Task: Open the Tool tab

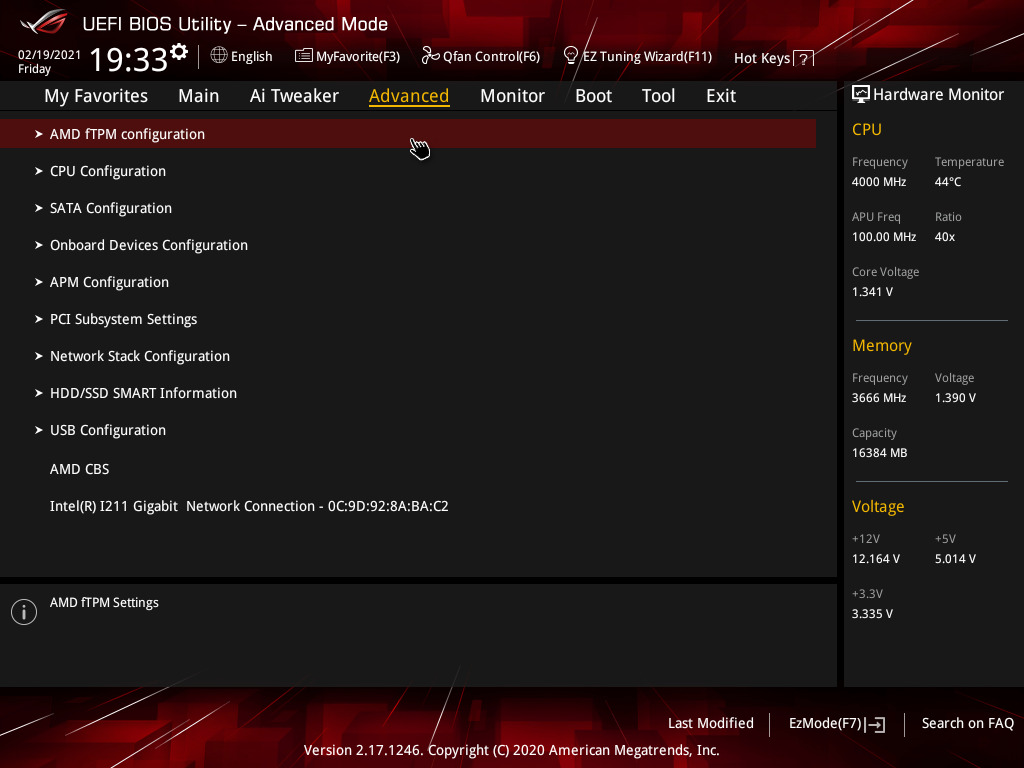Action: tap(658, 96)
